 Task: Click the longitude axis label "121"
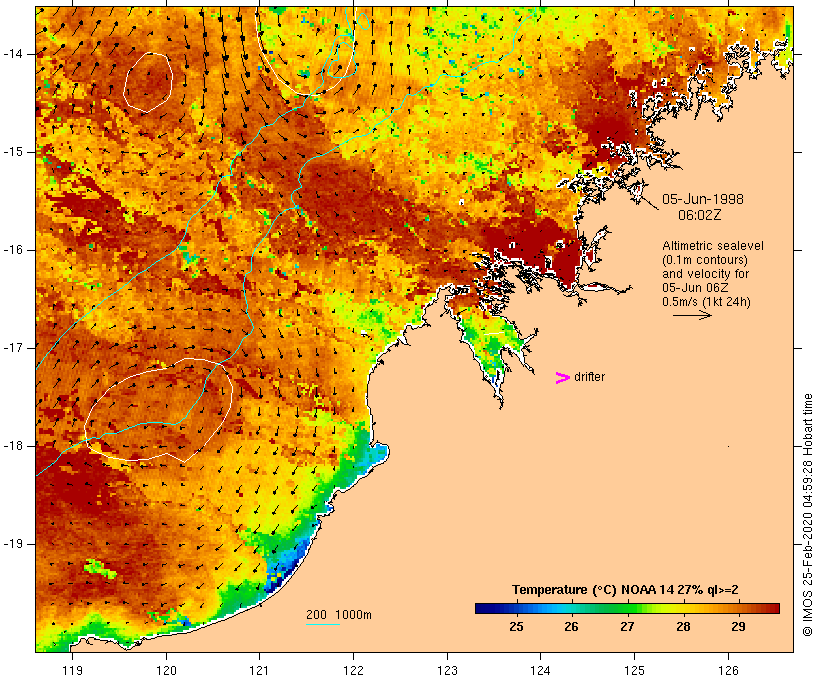coord(259,670)
